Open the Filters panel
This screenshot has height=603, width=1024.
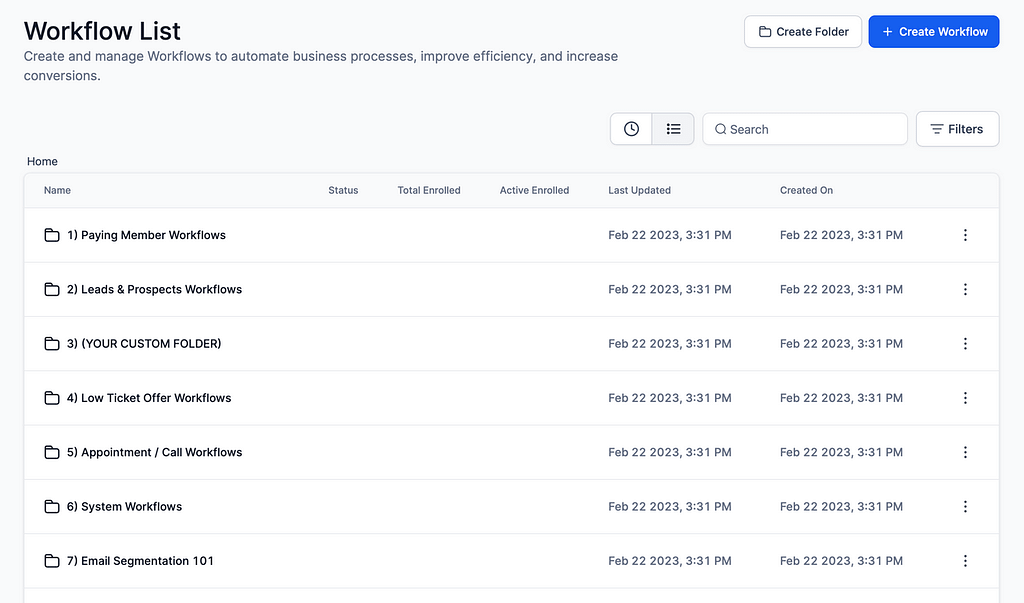[957, 129]
